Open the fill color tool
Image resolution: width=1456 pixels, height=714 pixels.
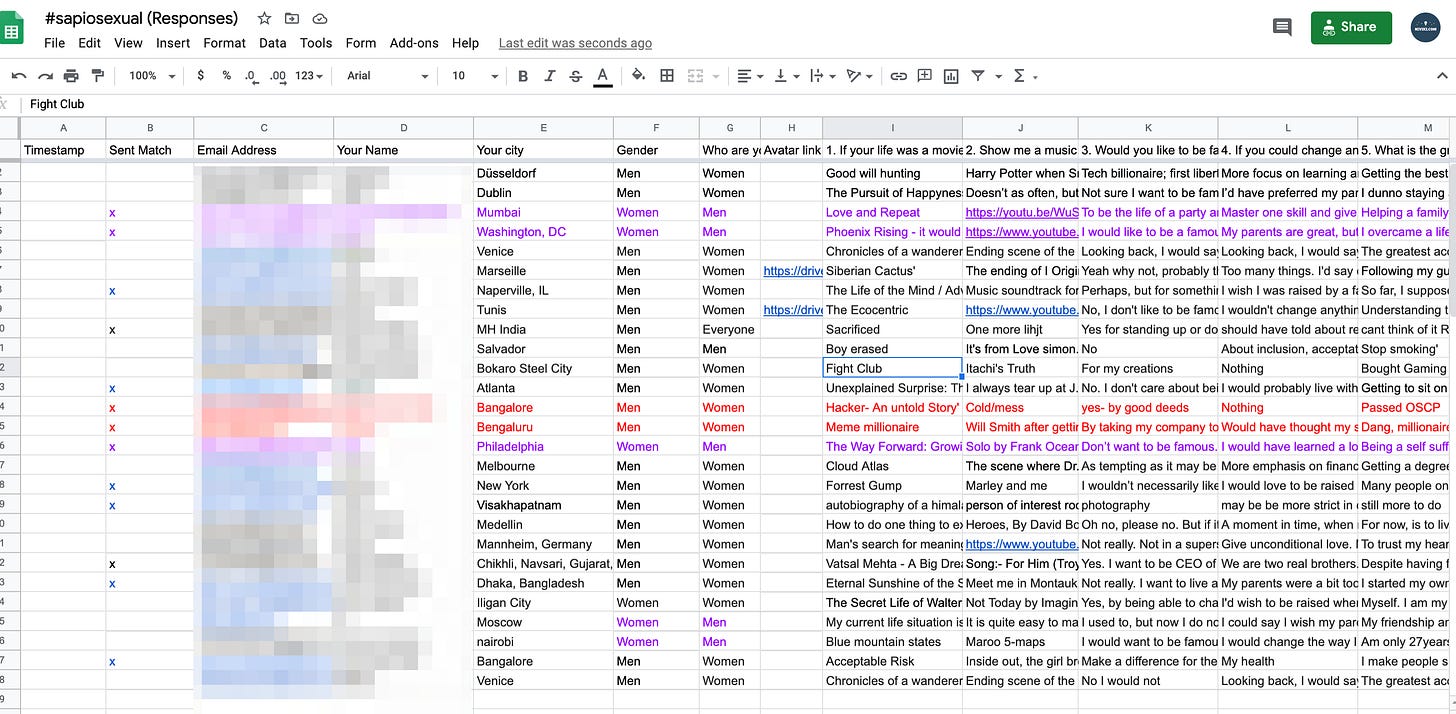(x=639, y=75)
